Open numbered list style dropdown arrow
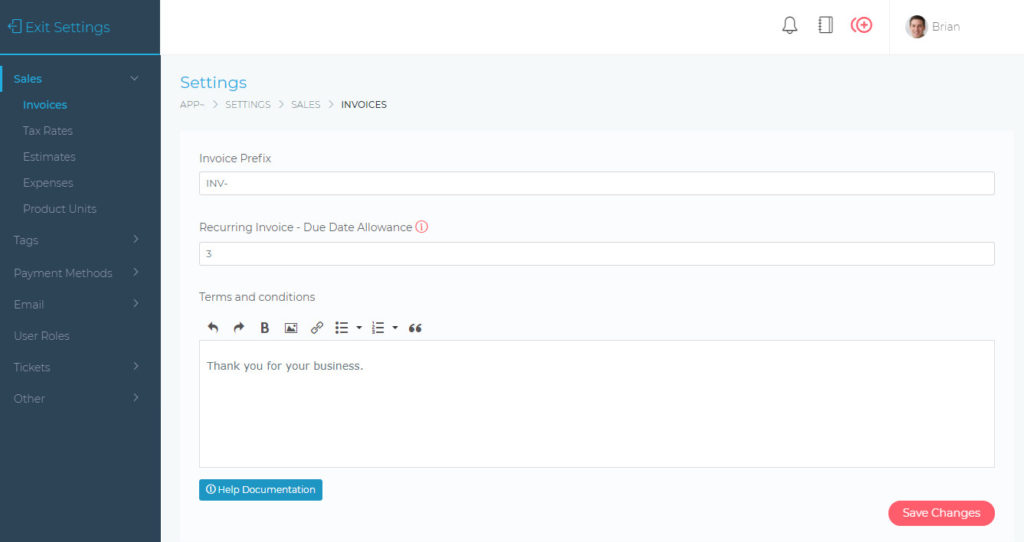1024x542 pixels. [394, 328]
